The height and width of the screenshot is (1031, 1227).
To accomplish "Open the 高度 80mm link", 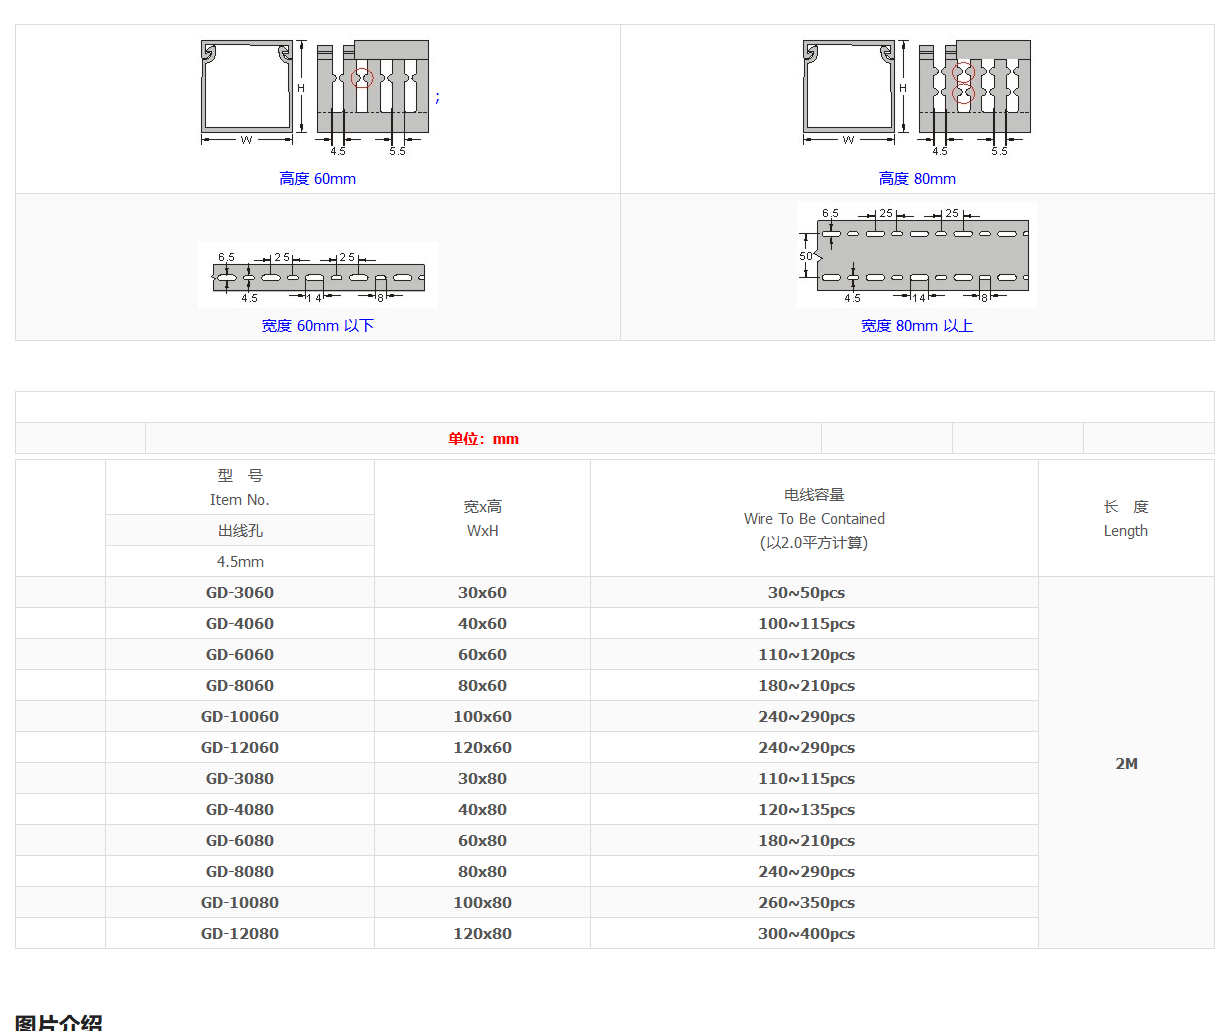I will click(917, 179).
